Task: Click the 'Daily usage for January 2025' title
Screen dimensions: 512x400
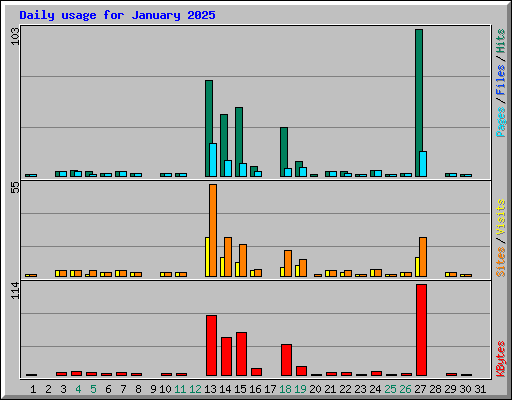Action: [x=117, y=15]
